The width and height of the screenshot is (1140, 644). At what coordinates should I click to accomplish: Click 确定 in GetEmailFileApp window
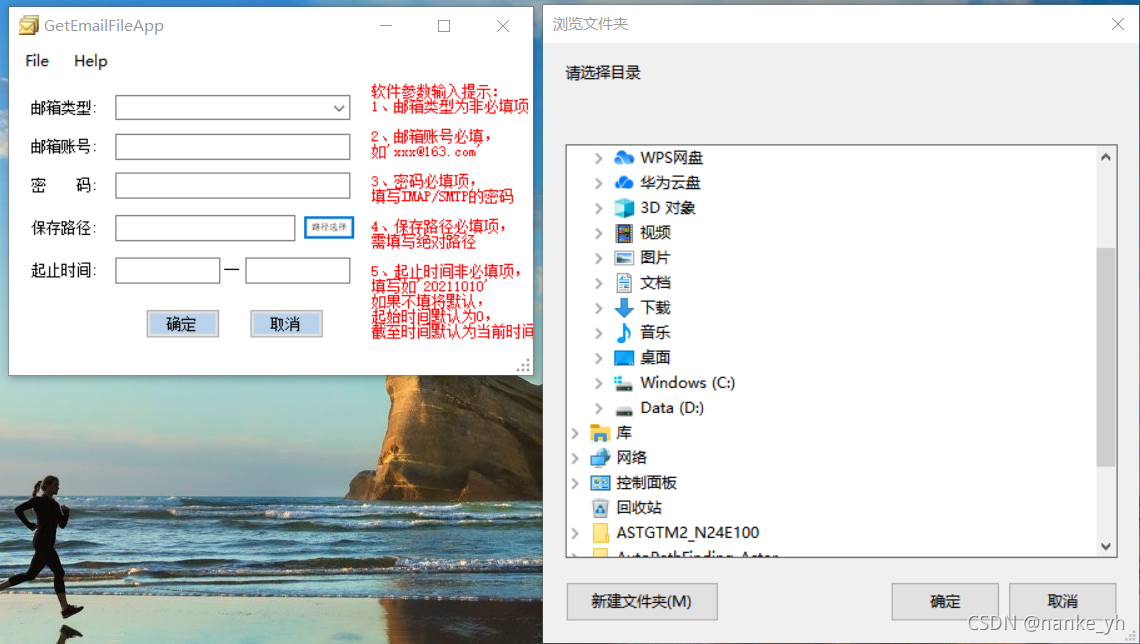[x=182, y=324]
